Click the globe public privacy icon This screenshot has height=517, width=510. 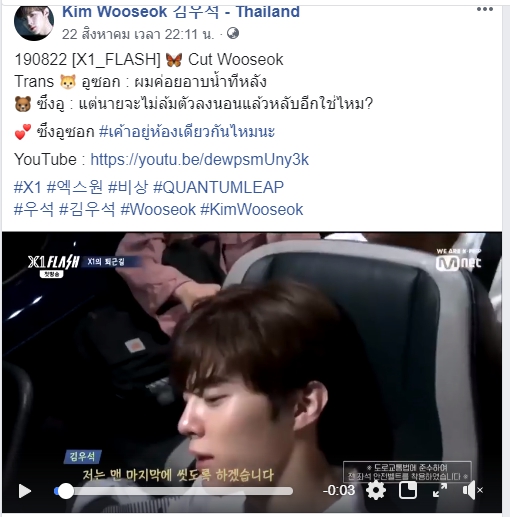(233, 33)
